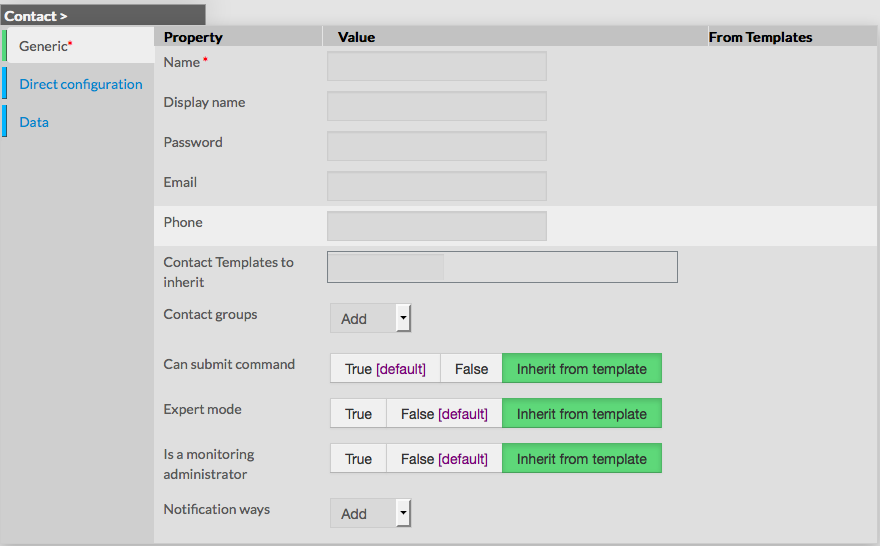This screenshot has height=546, width=880.
Task: Switch to the Generic tab
Action: [x=45, y=46]
